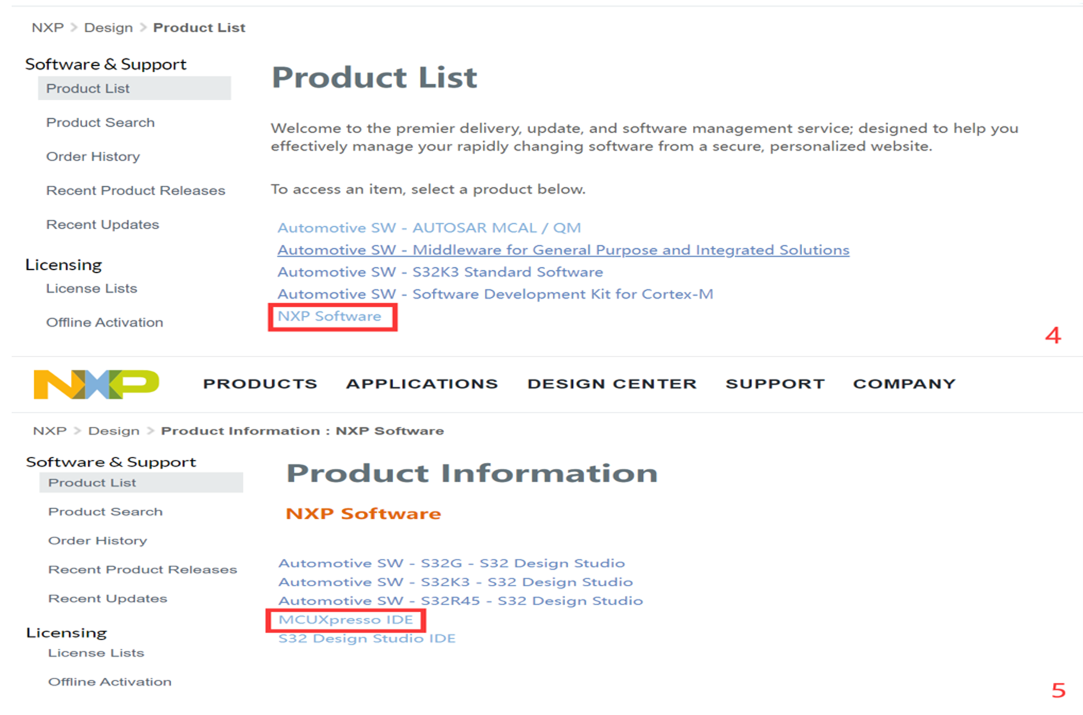Open the PRODUCTS menu

click(x=260, y=384)
